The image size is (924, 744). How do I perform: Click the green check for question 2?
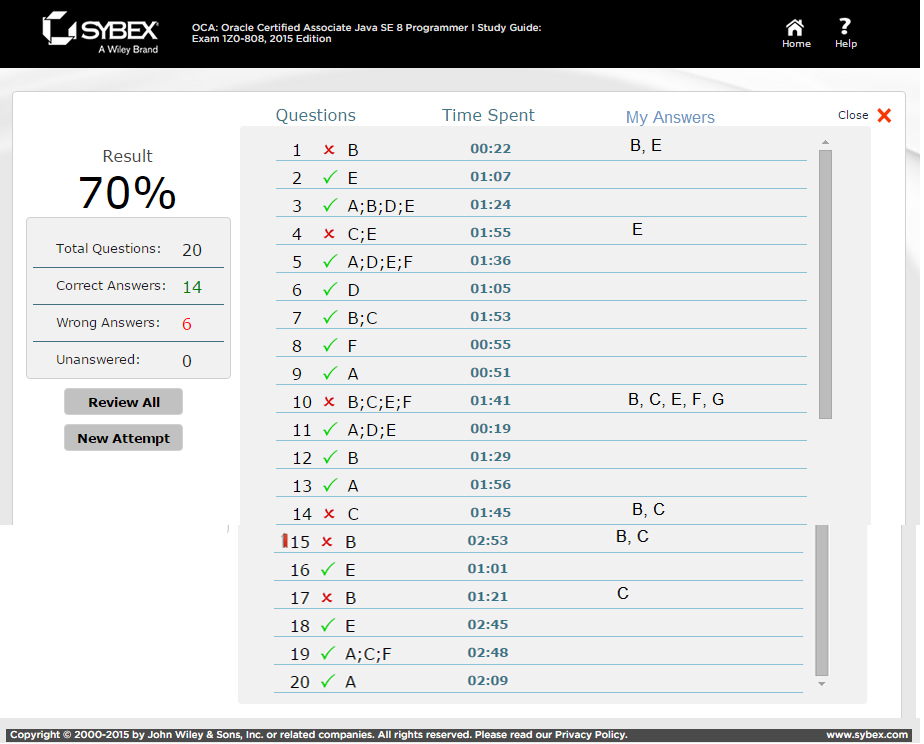(x=330, y=177)
